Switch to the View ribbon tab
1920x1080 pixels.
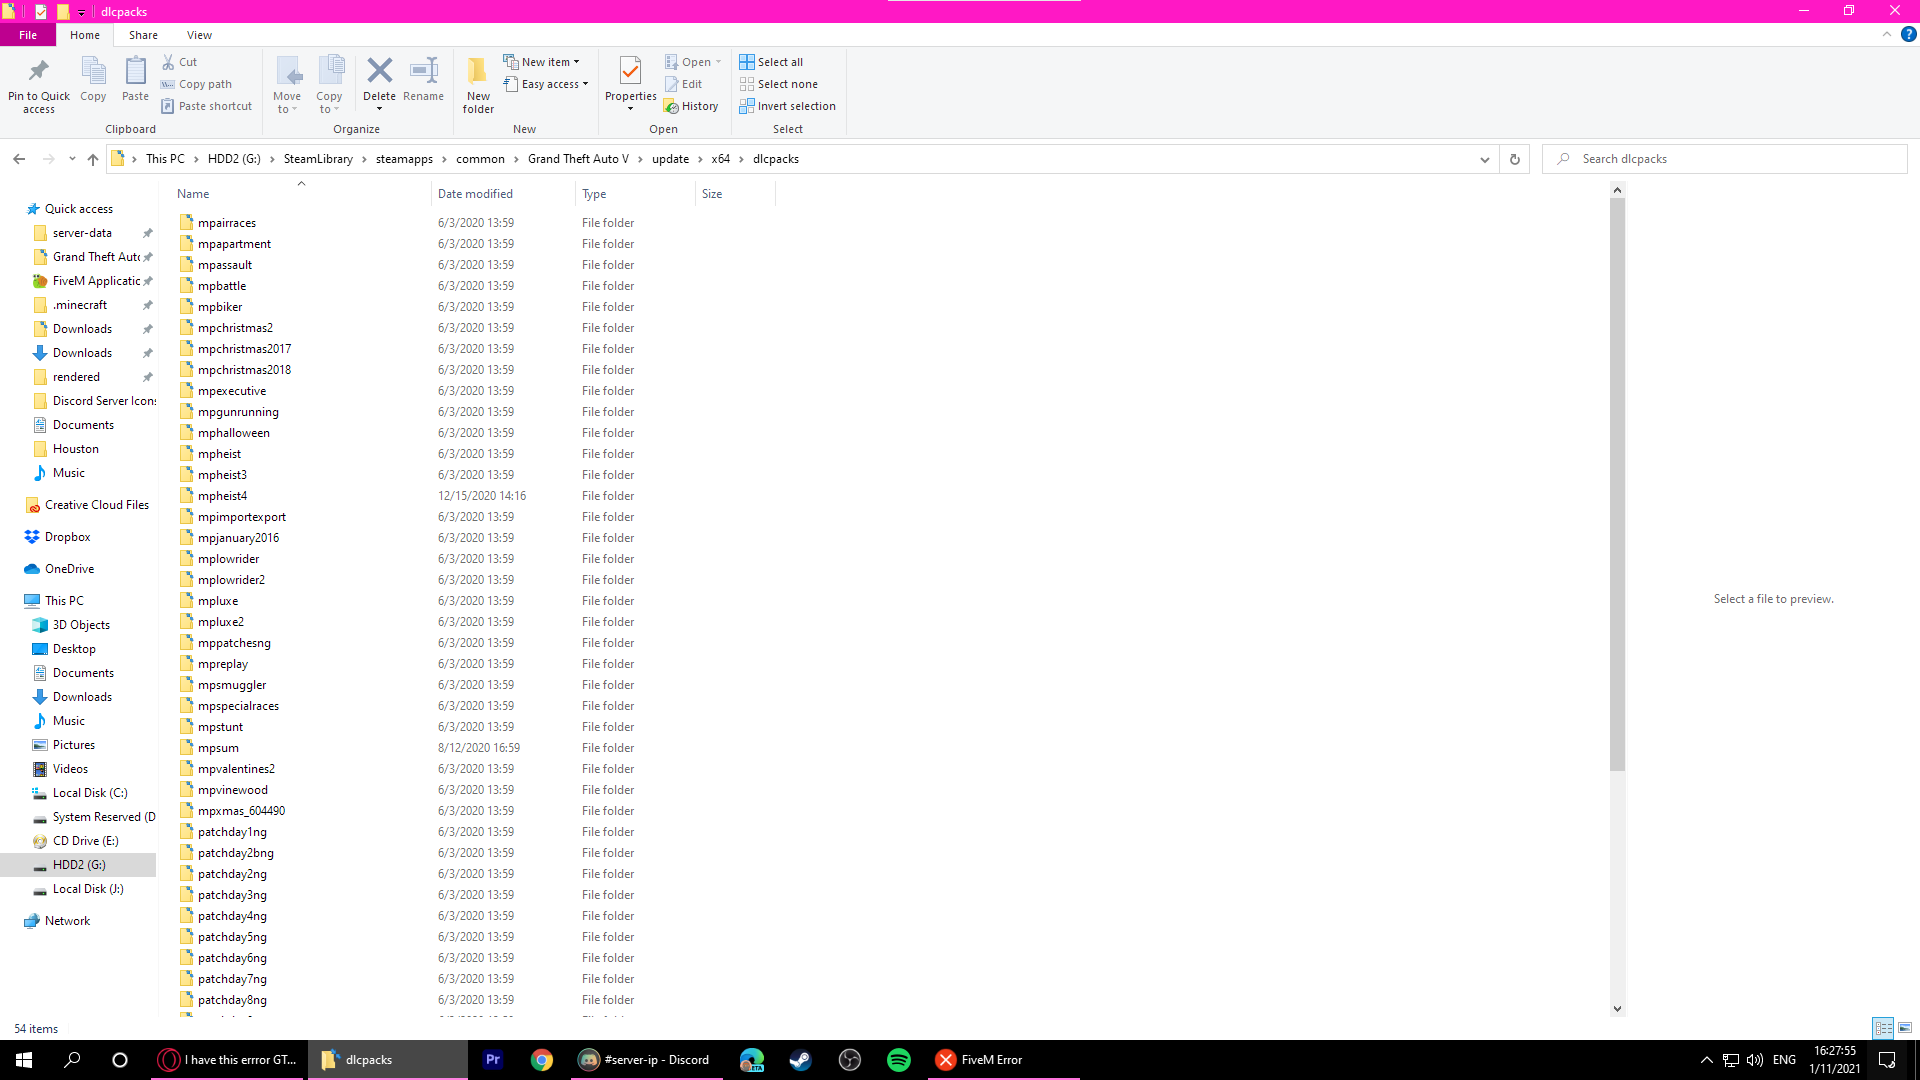tap(199, 35)
